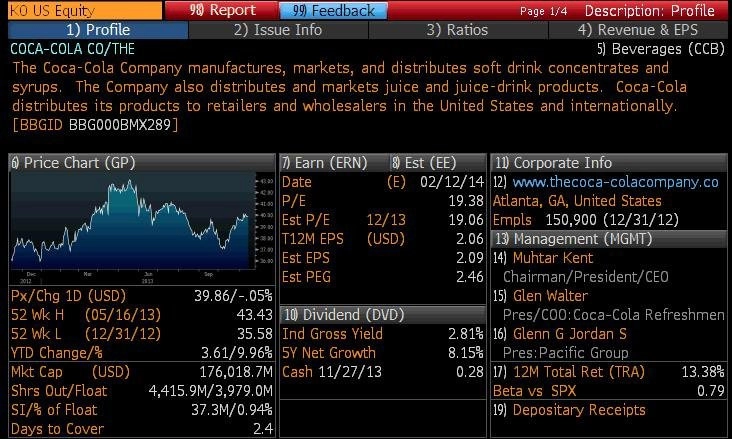Screen dimensions: 732x439
Task: Open the 99) Feedback button
Action: tap(333, 10)
